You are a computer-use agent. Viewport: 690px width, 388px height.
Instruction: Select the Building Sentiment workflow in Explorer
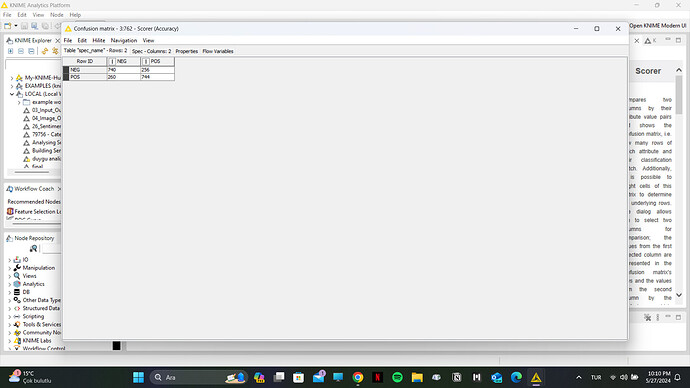click(43, 151)
